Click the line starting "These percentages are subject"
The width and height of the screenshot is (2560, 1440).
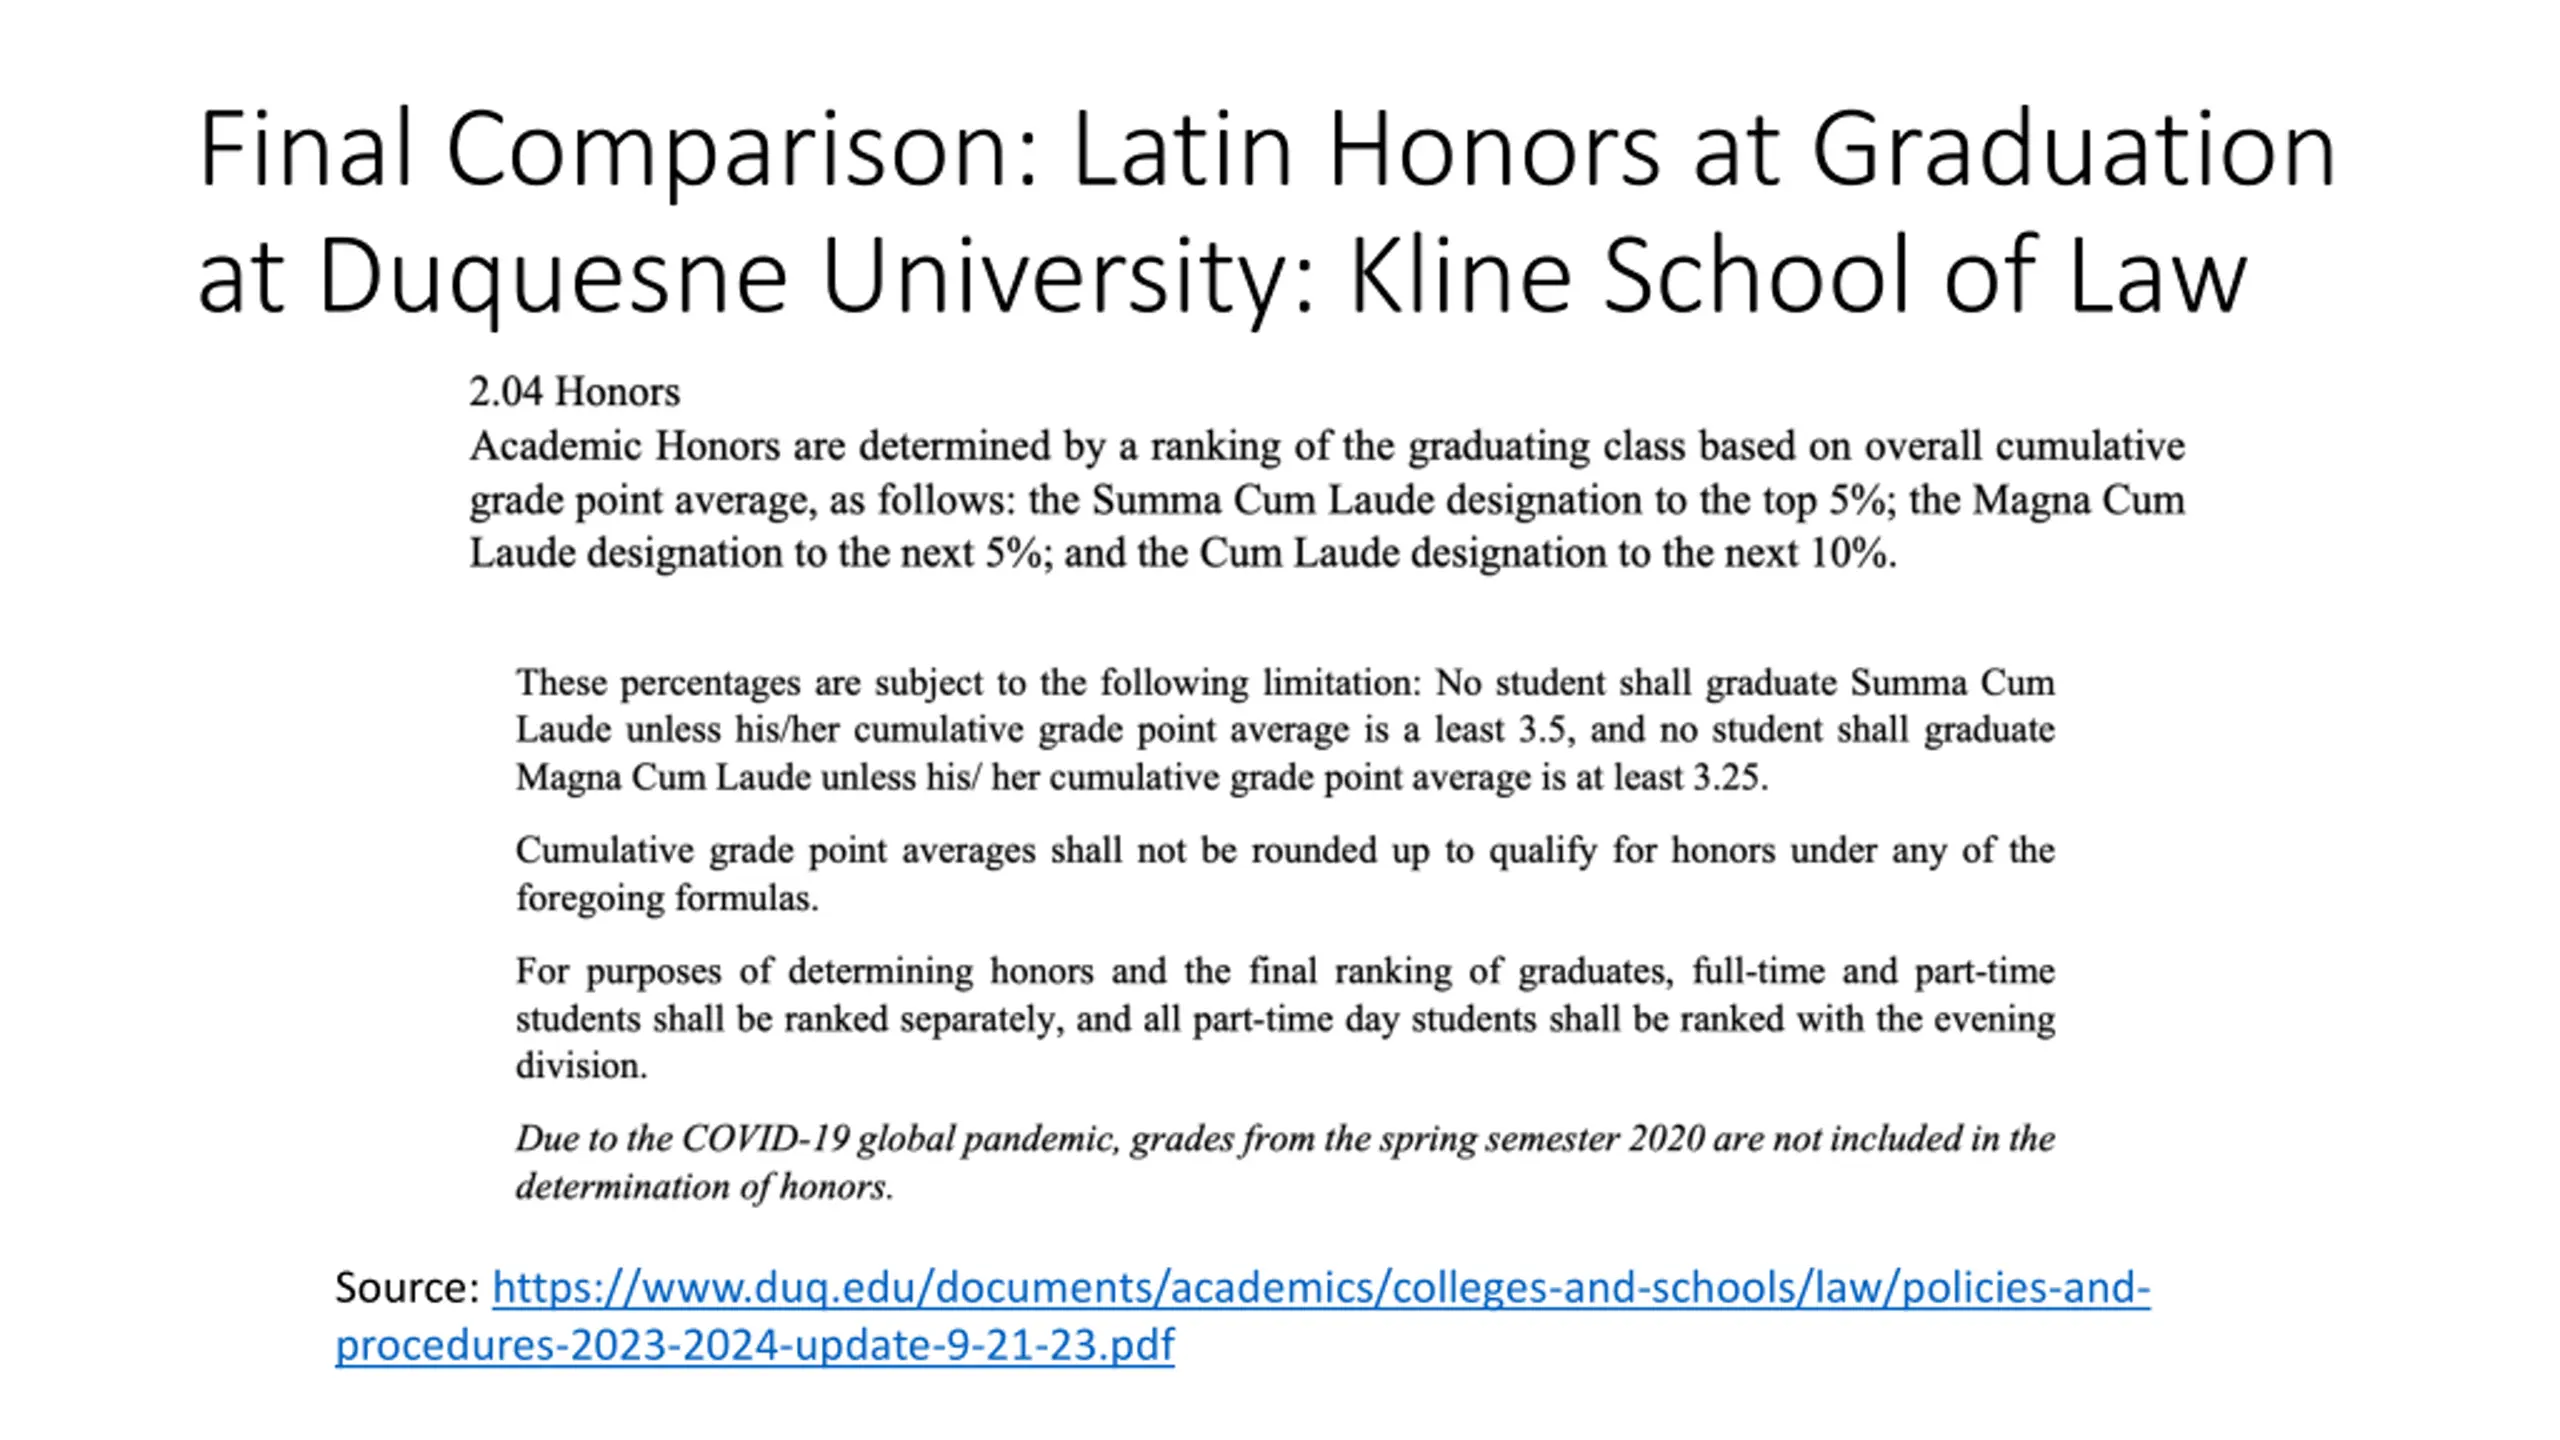click(x=1284, y=683)
